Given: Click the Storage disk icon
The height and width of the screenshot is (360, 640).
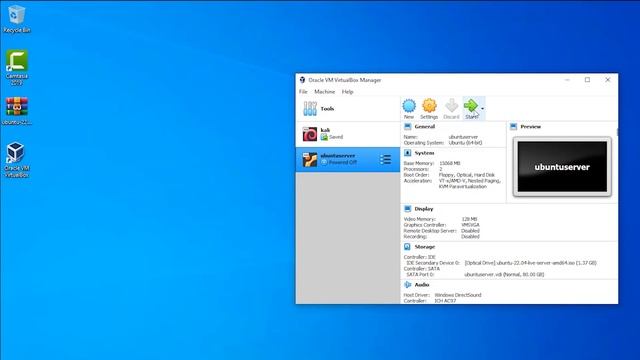Looking at the screenshot, I should click(x=407, y=247).
